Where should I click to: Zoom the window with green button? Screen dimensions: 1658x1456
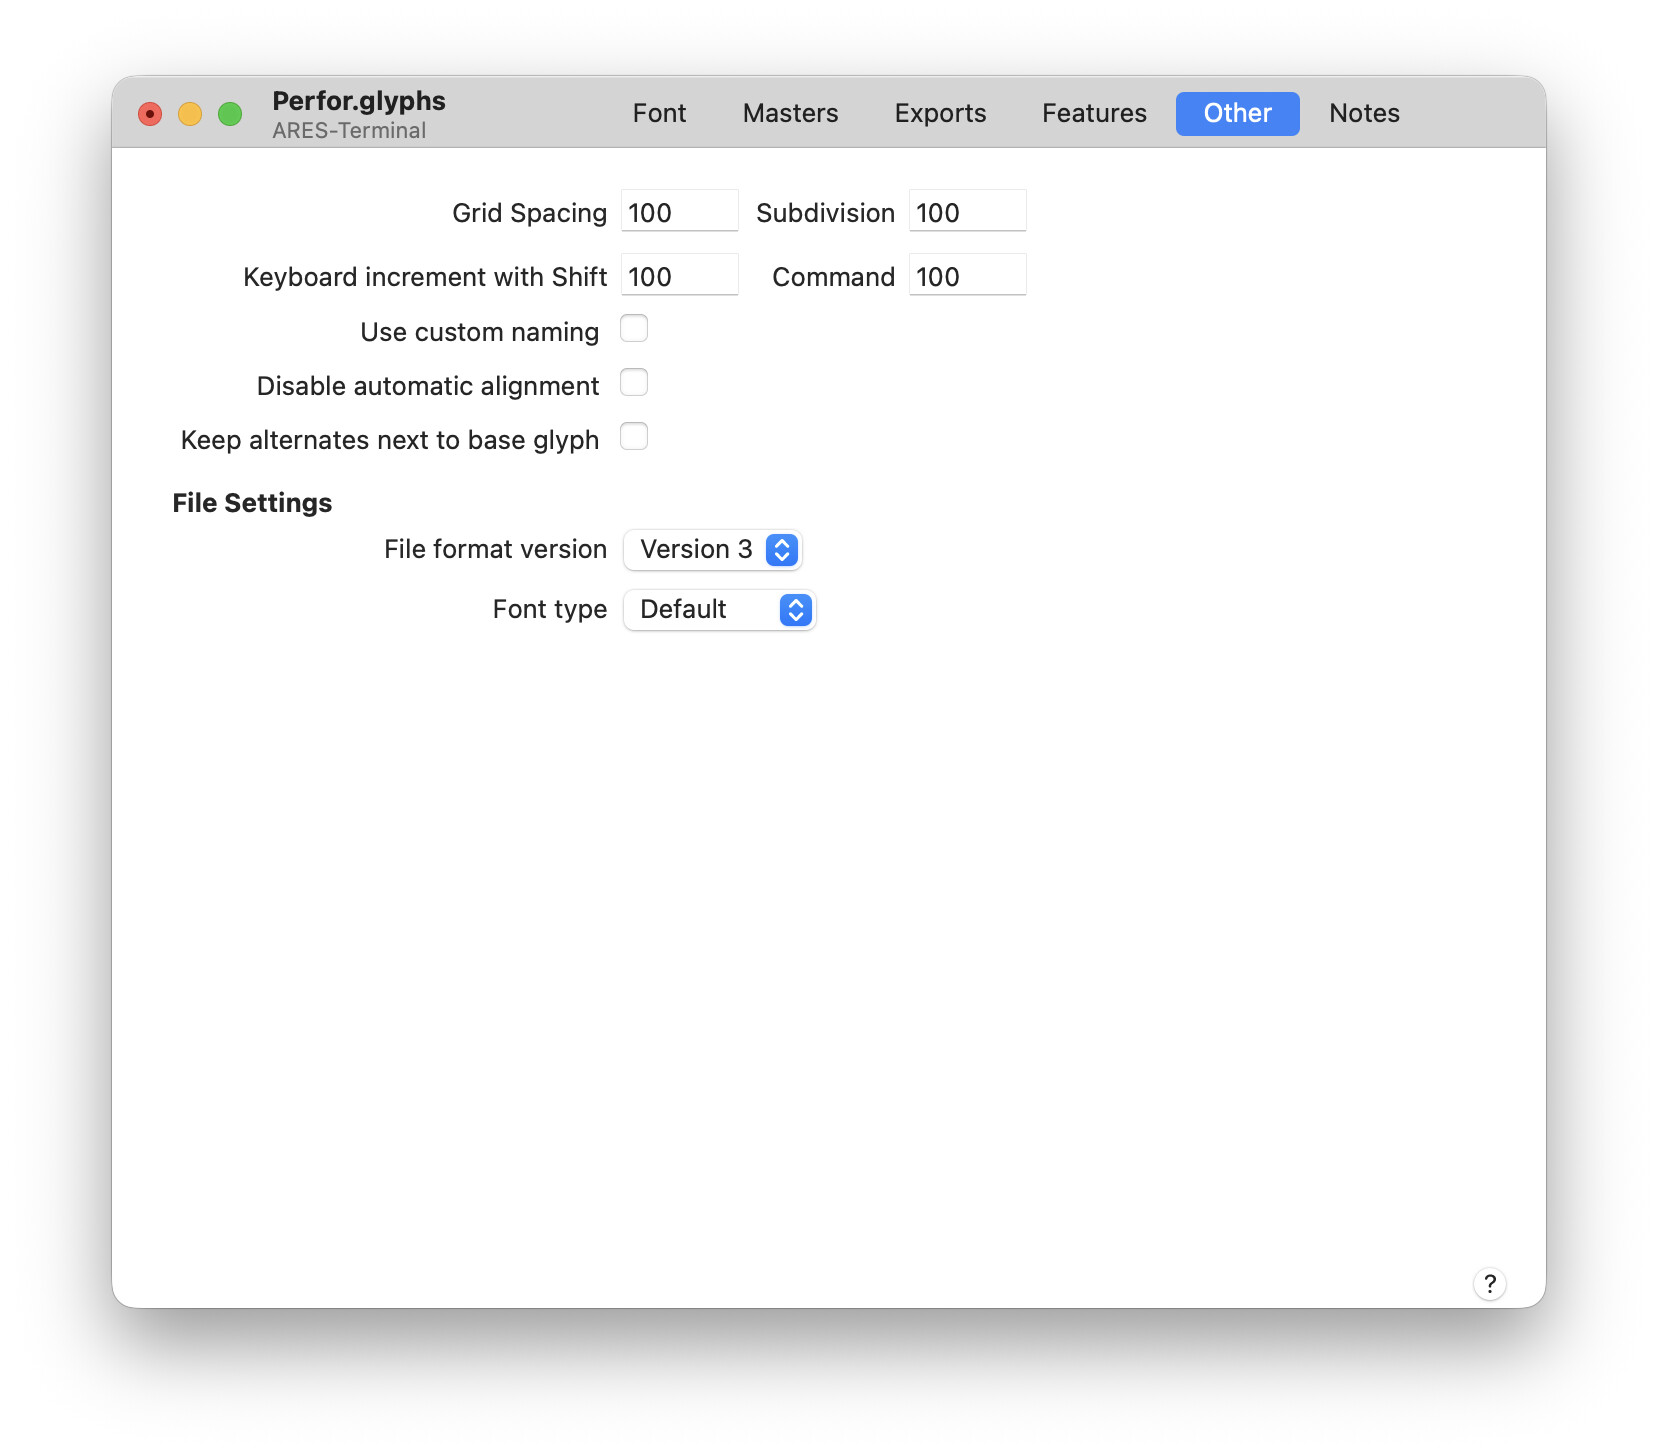[230, 114]
